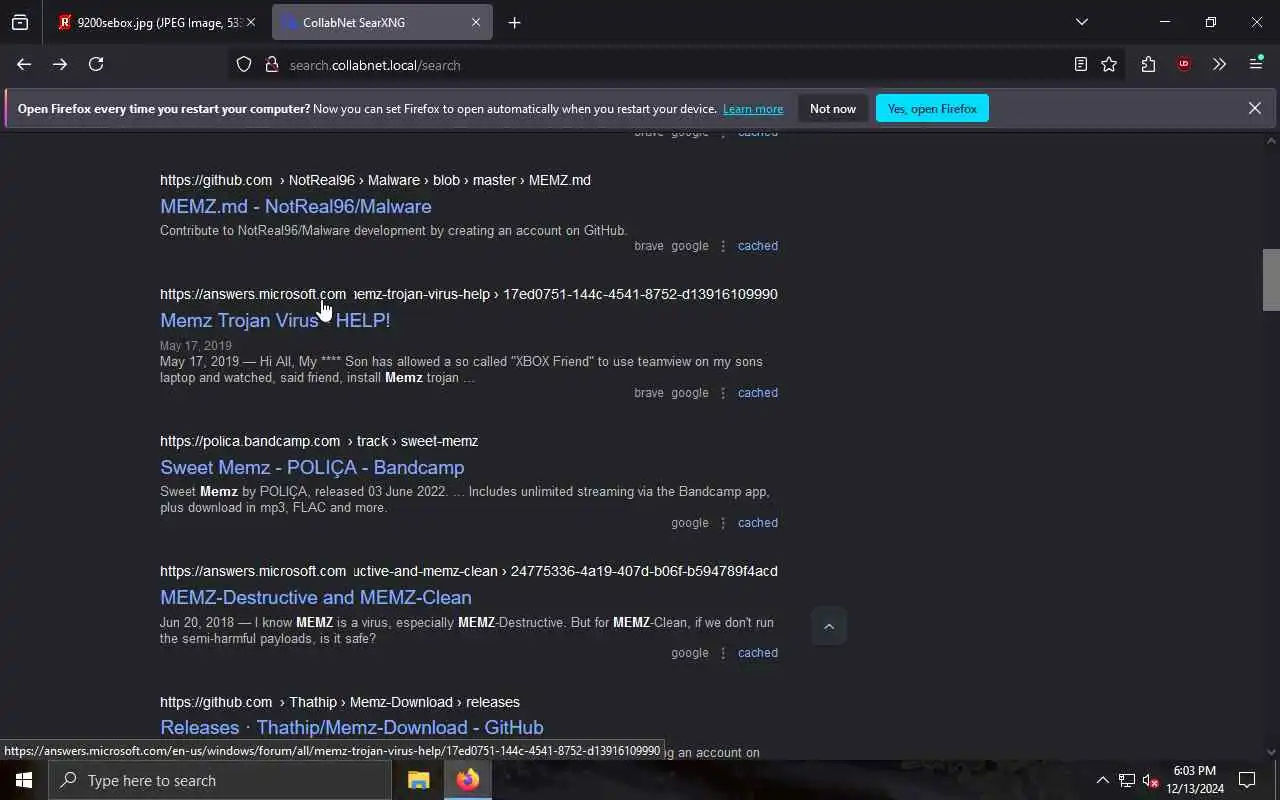This screenshot has width=1280, height=800.
Task: Open File Explorer from the taskbar
Action: [418, 780]
